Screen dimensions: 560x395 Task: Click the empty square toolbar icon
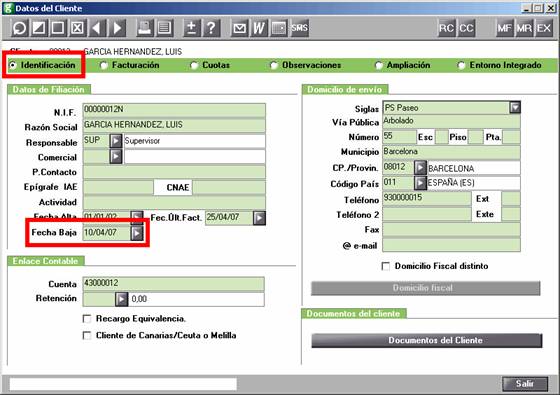coord(58,28)
